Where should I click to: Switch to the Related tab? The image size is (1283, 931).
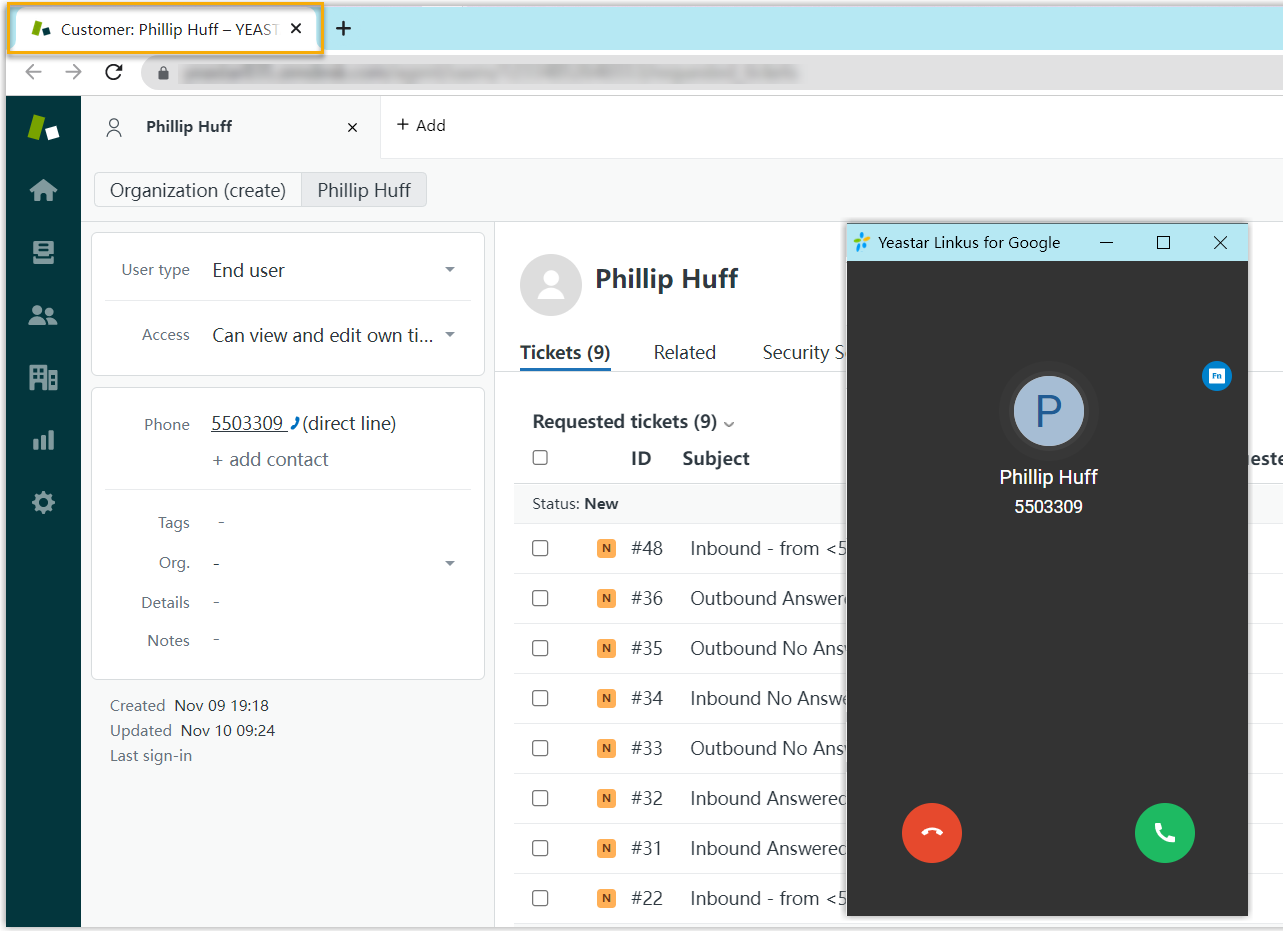[x=684, y=352]
